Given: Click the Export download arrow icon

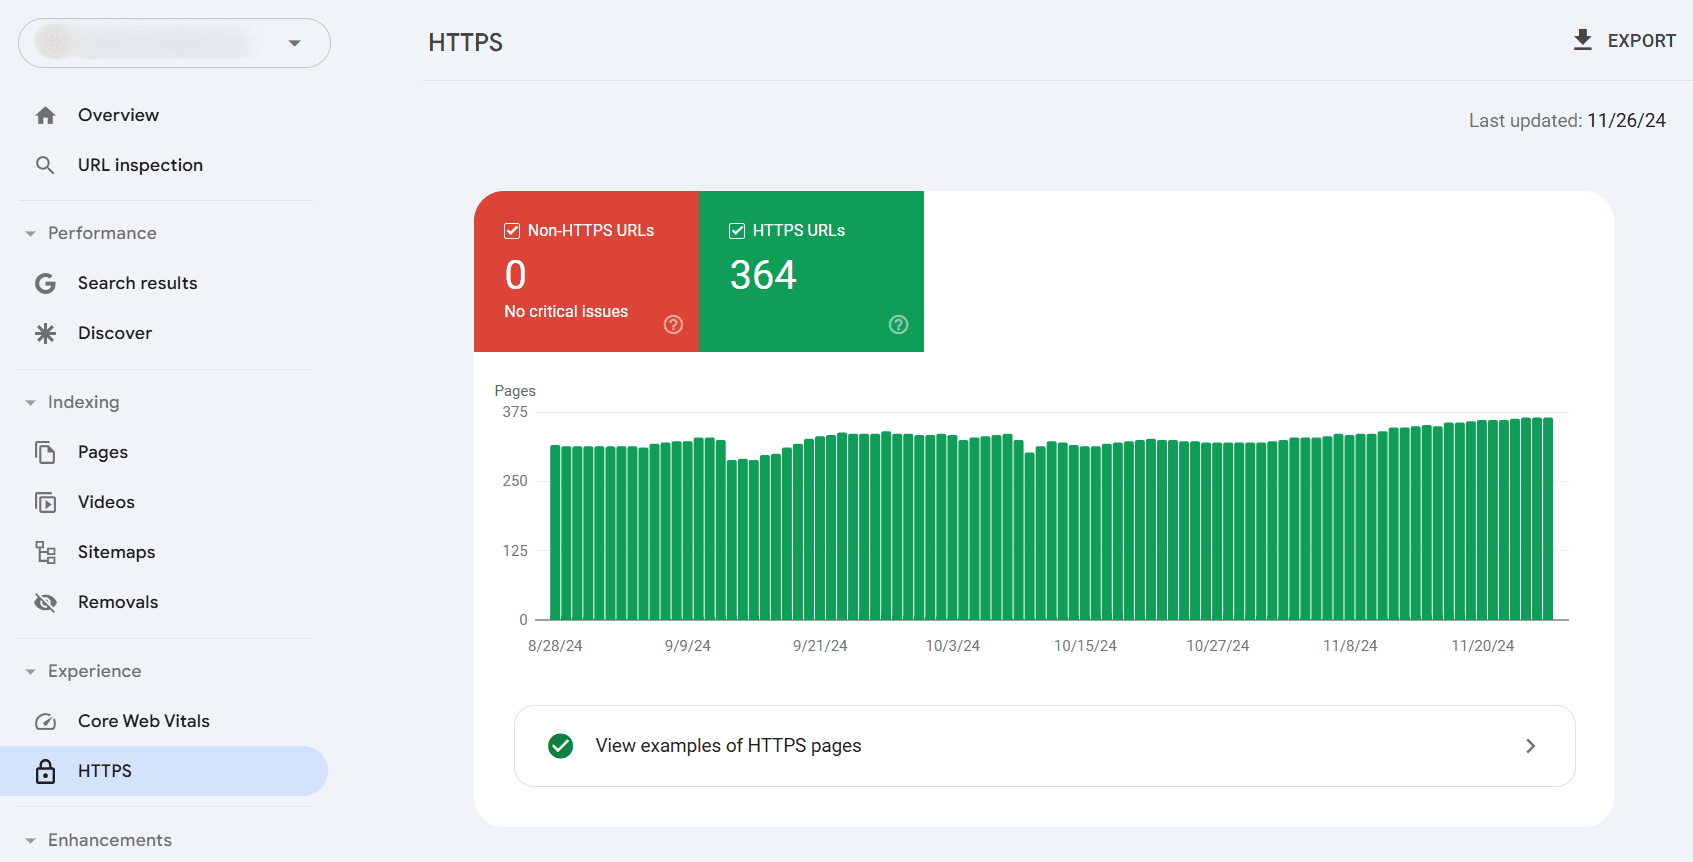Looking at the screenshot, I should (1582, 40).
